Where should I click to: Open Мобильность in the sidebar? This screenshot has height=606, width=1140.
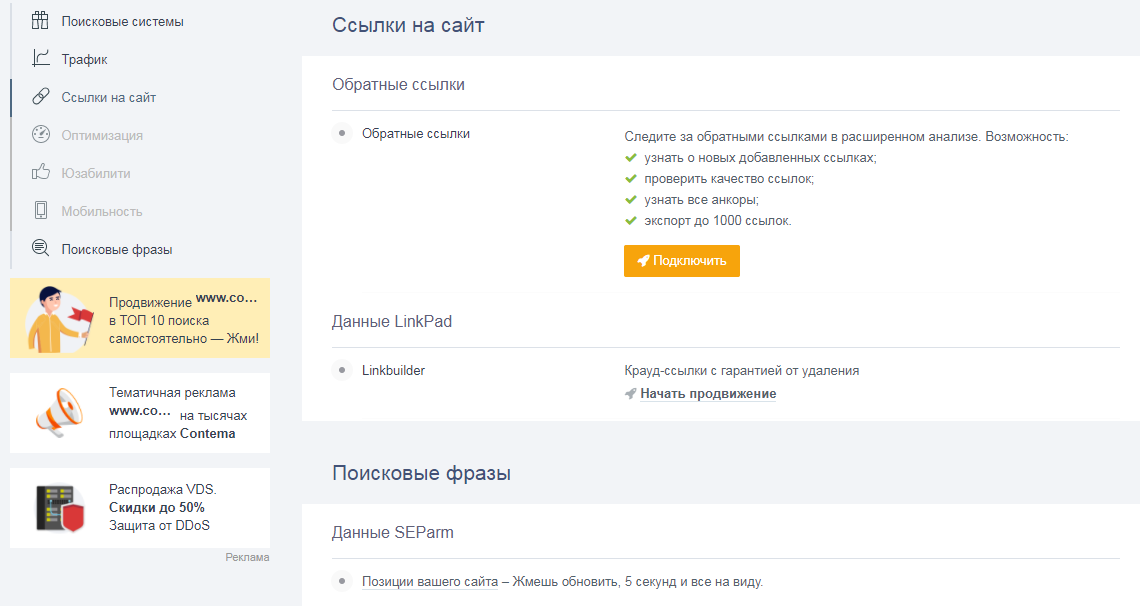pos(102,211)
